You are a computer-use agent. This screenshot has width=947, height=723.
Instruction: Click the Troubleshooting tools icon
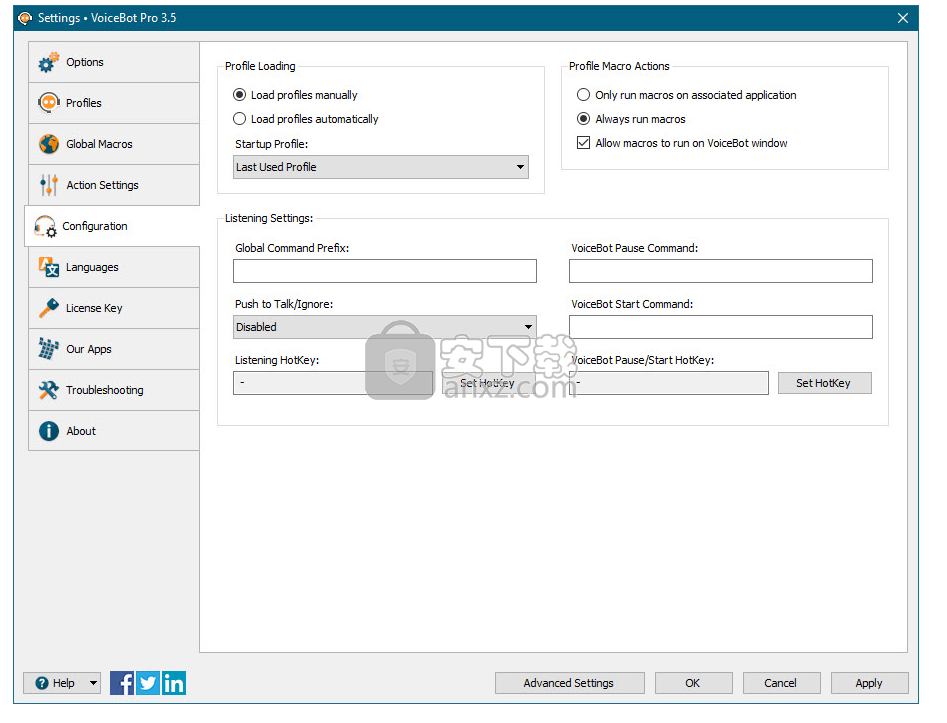(48, 390)
